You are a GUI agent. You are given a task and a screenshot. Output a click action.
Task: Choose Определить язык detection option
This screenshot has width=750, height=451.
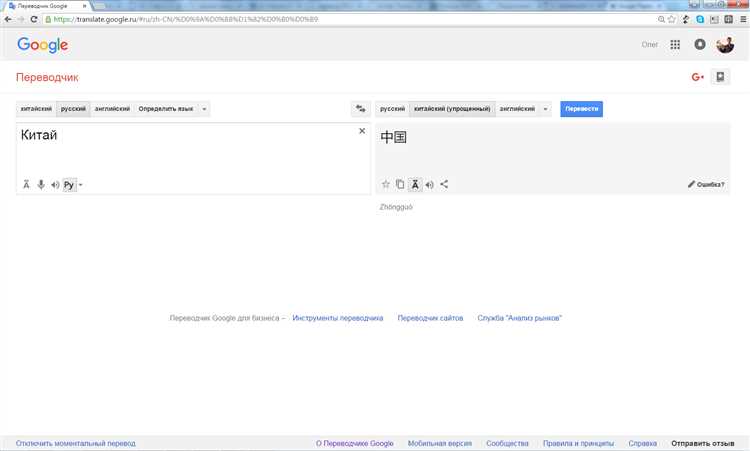[x=166, y=109]
